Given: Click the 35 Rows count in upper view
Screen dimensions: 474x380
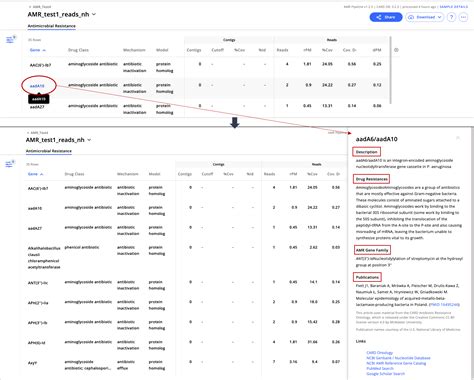Looking at the screenshot, I should click(x=34, y=40).
